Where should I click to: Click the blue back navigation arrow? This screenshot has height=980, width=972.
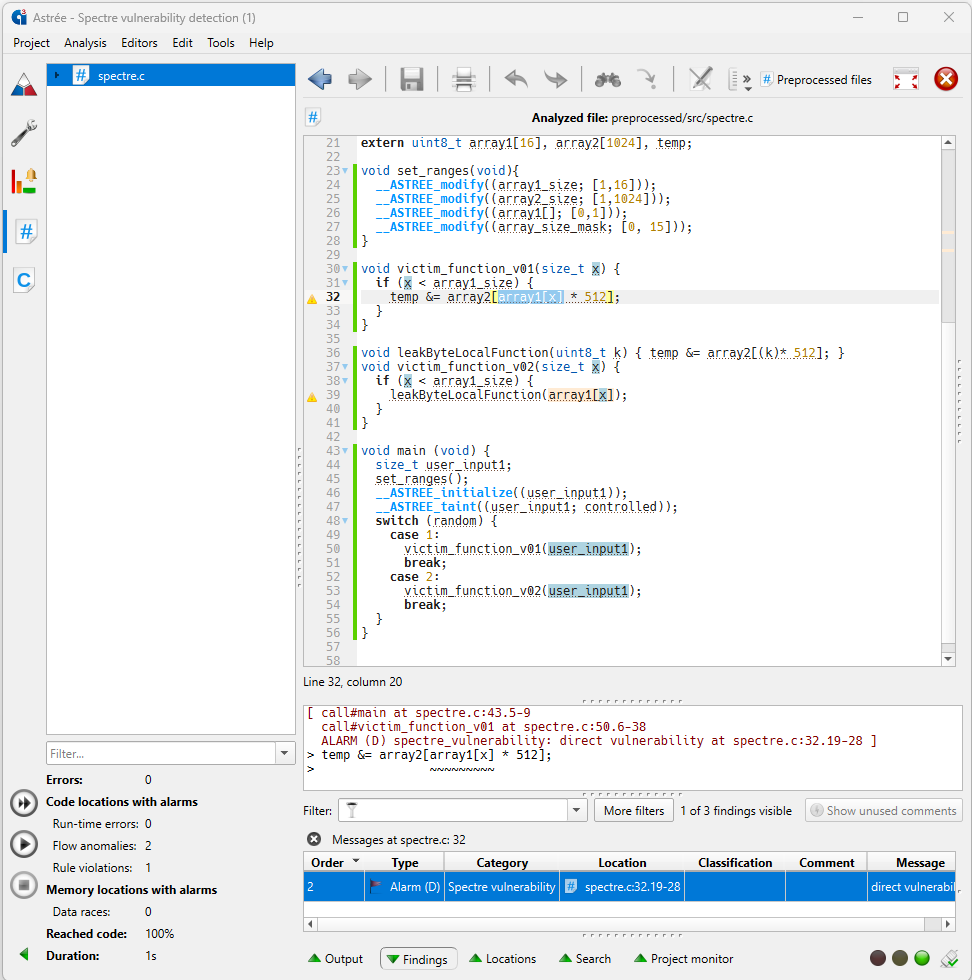click(x=320, y=79)
